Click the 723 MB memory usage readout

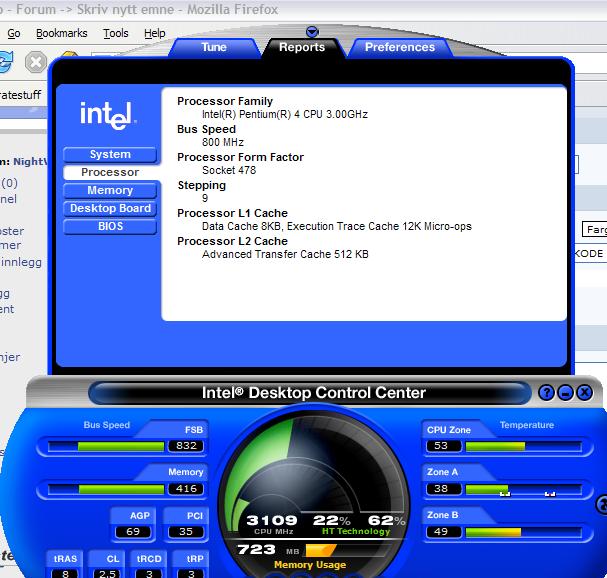(256, 549)
